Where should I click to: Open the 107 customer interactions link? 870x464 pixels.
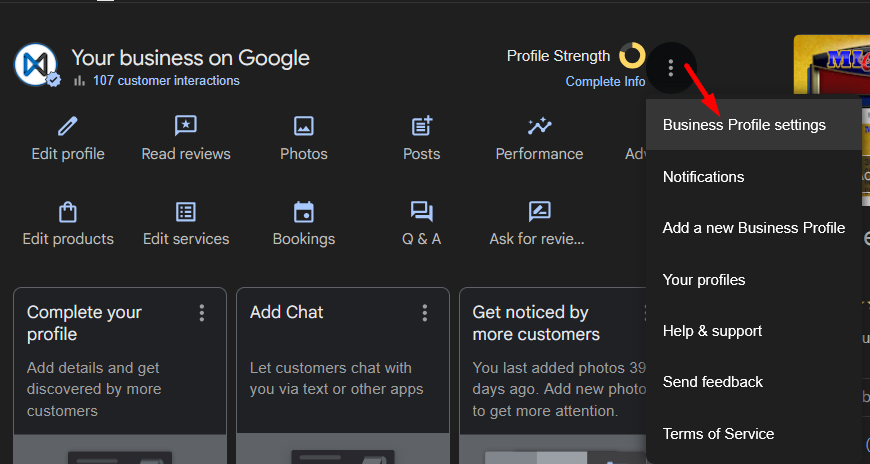166,81
